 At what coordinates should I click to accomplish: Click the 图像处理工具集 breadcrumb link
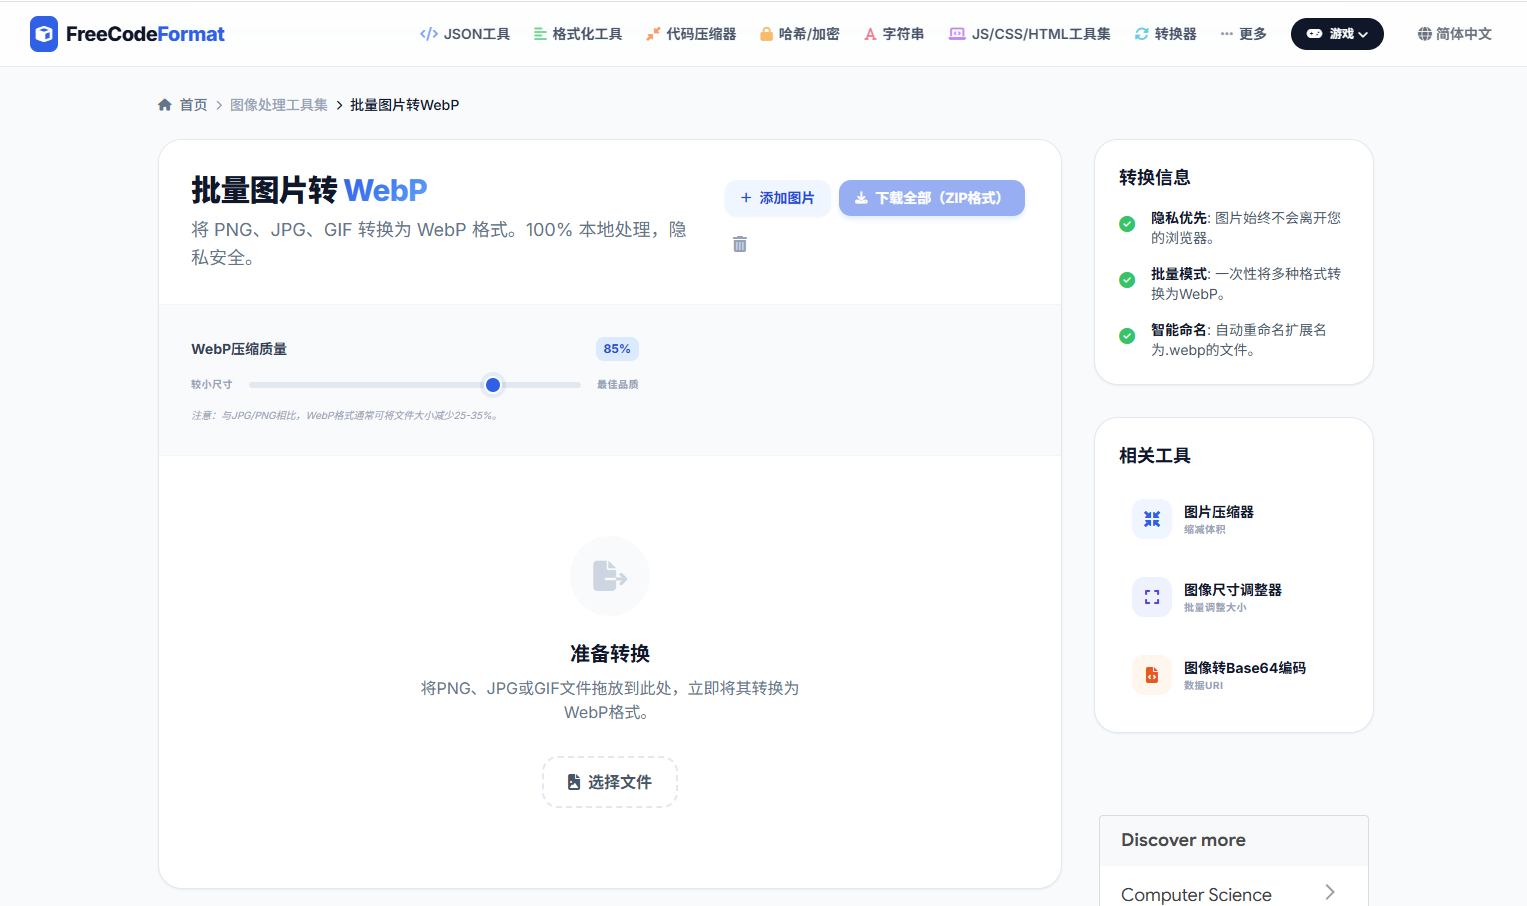(279, 105)
